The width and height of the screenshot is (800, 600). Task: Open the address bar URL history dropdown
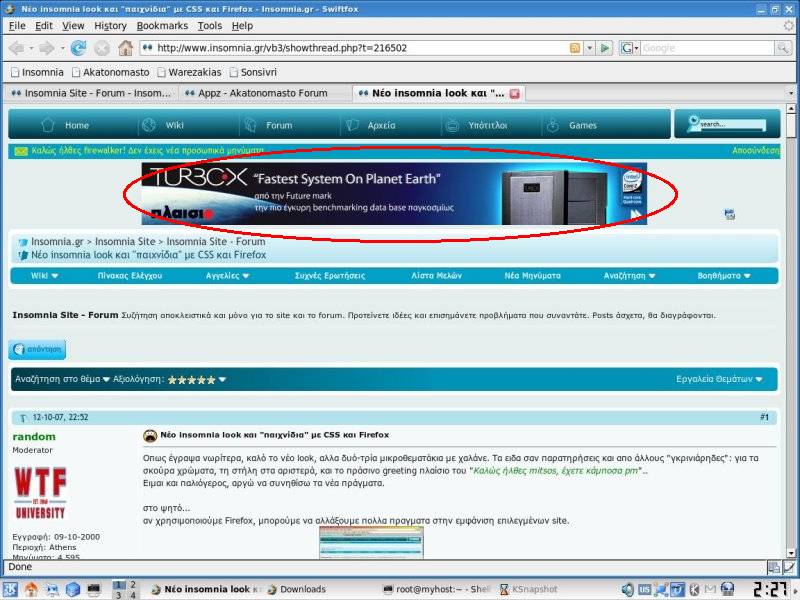(x=590, y=48)
